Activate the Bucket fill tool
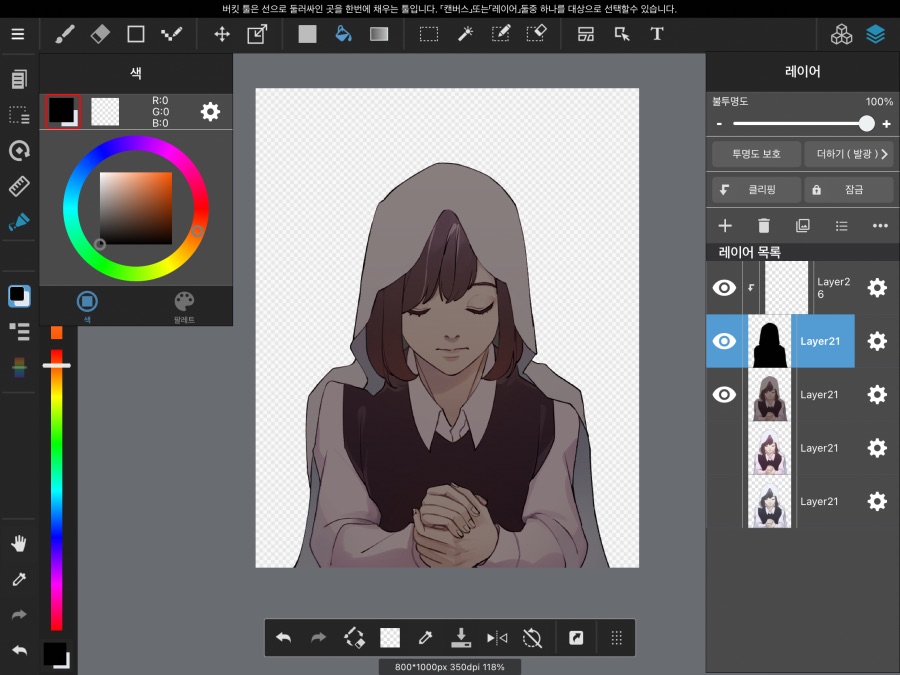 pyautogui.click(x=343, y=33)
